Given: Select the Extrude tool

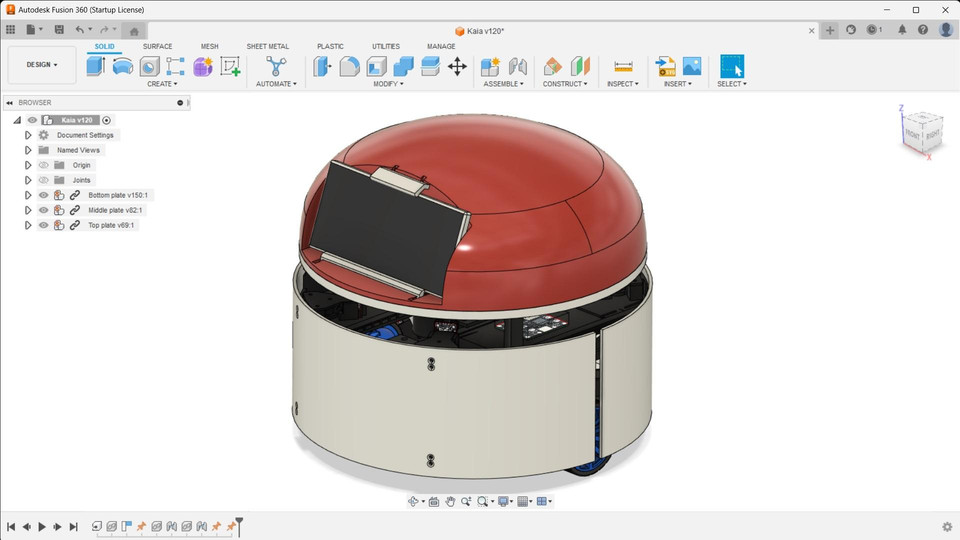Looking at the screenshot, I should [96, 66].
